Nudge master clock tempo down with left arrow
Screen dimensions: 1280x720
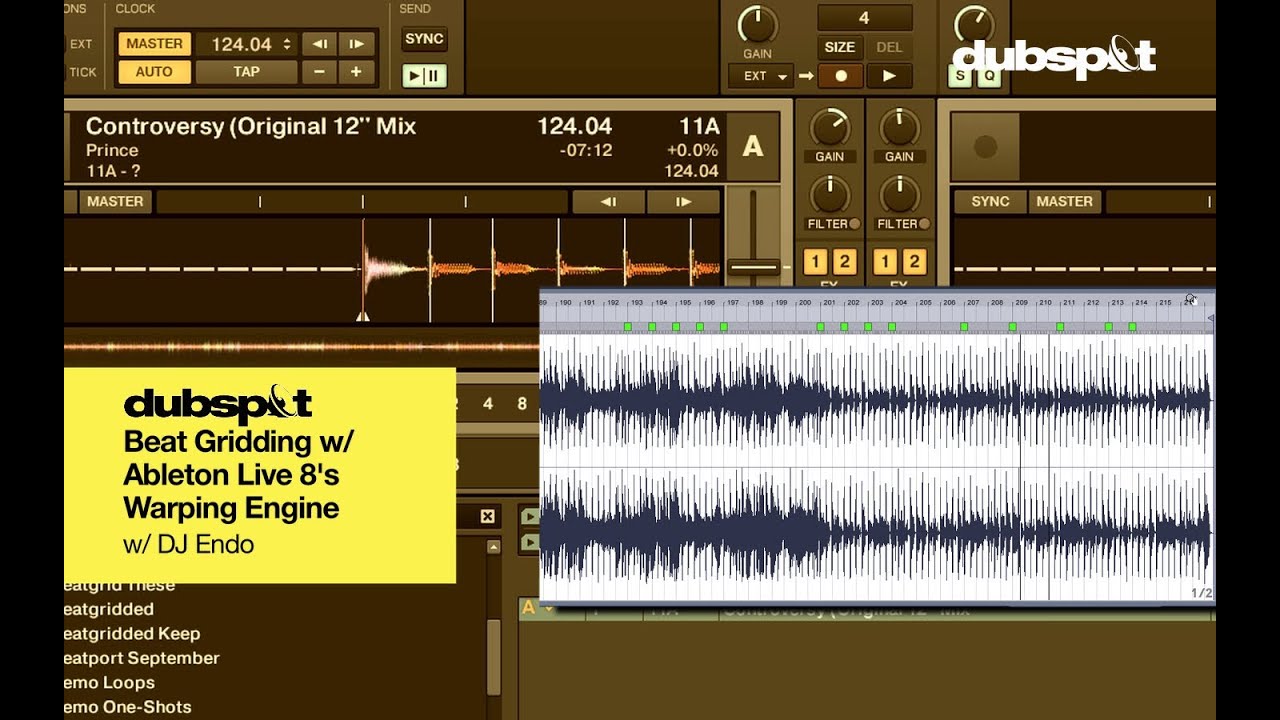[319, 44]
